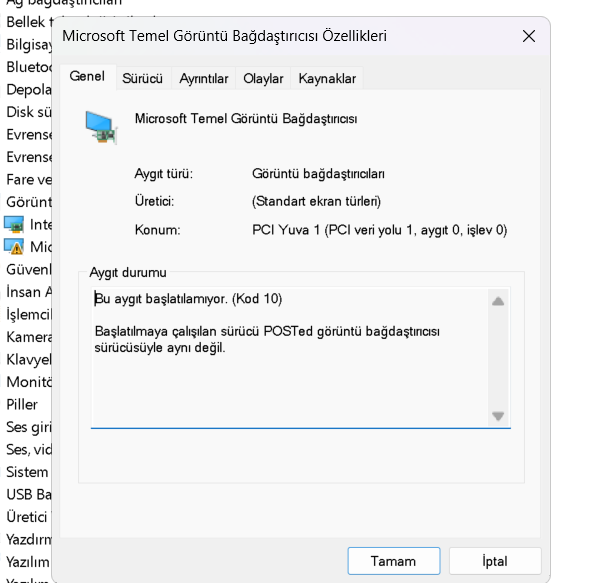Click the 'Görüntü bağdaştırıcıları' device type value
This screenshot has width=616, height=583.
(318, 173)
